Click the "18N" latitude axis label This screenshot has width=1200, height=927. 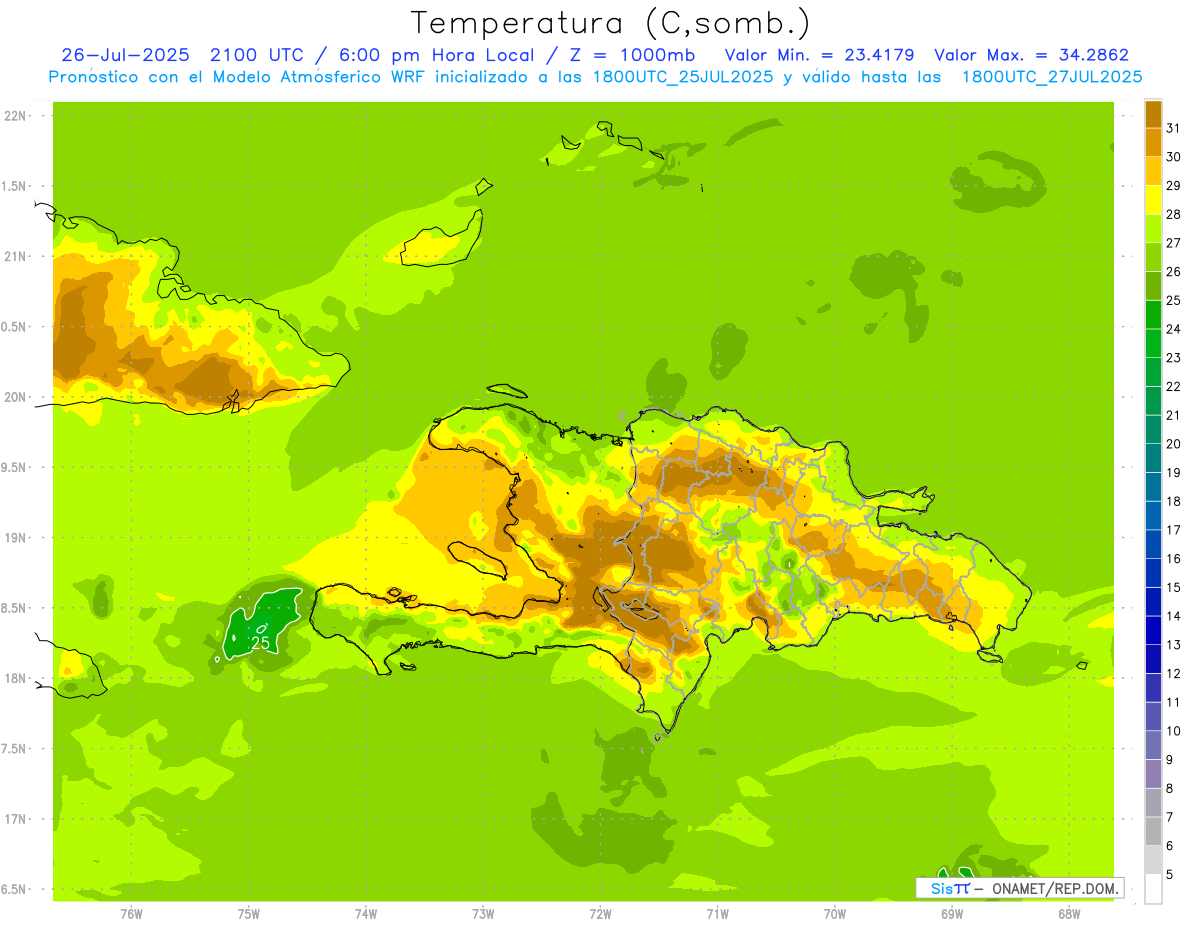click(x=14, y=678)
